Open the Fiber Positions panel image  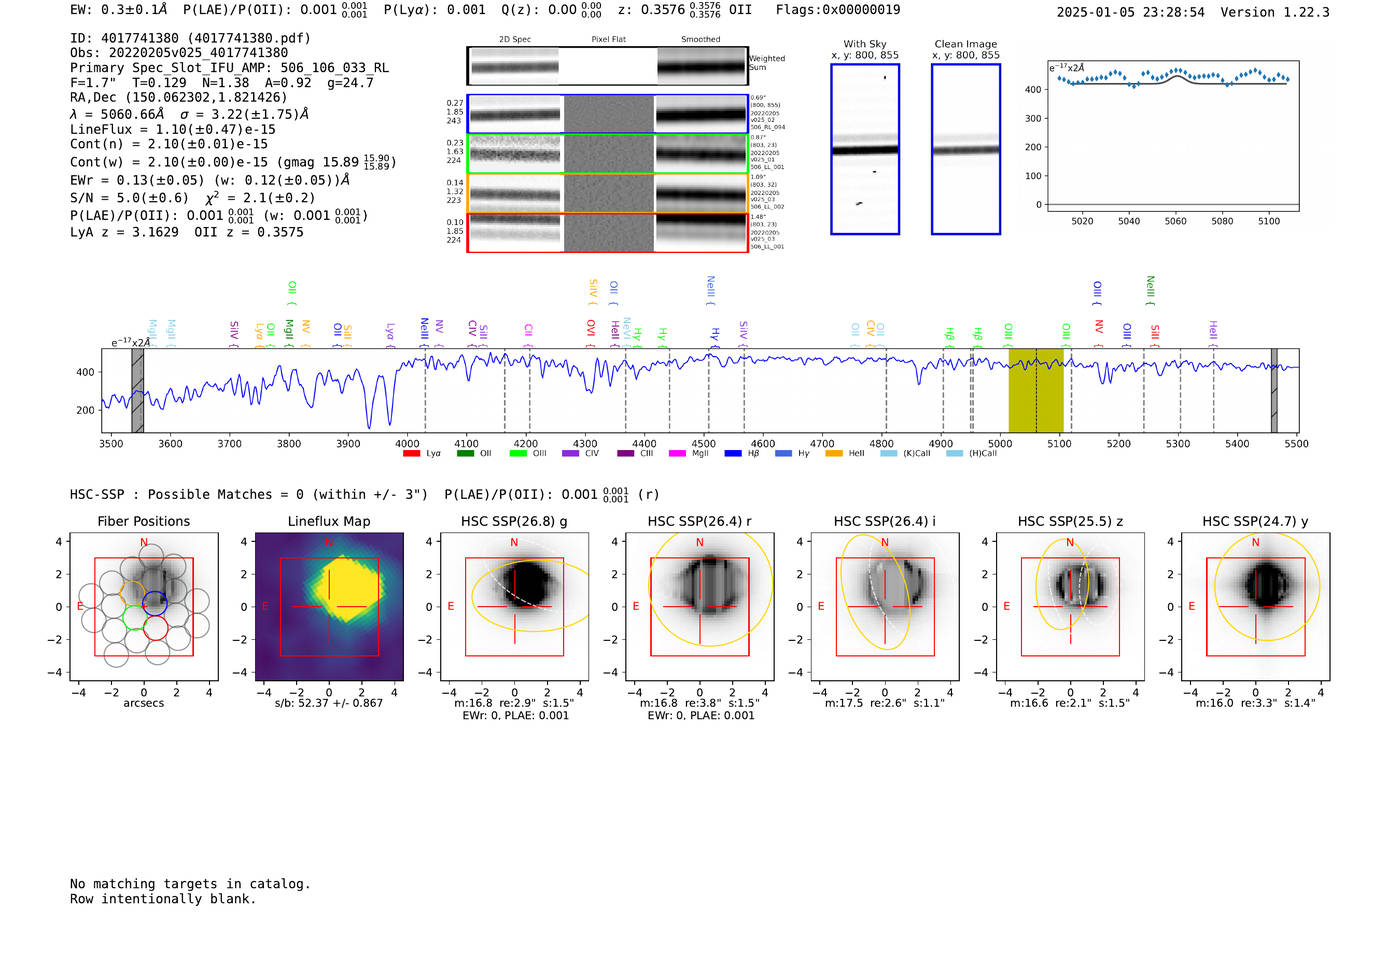tap(144, 606)
